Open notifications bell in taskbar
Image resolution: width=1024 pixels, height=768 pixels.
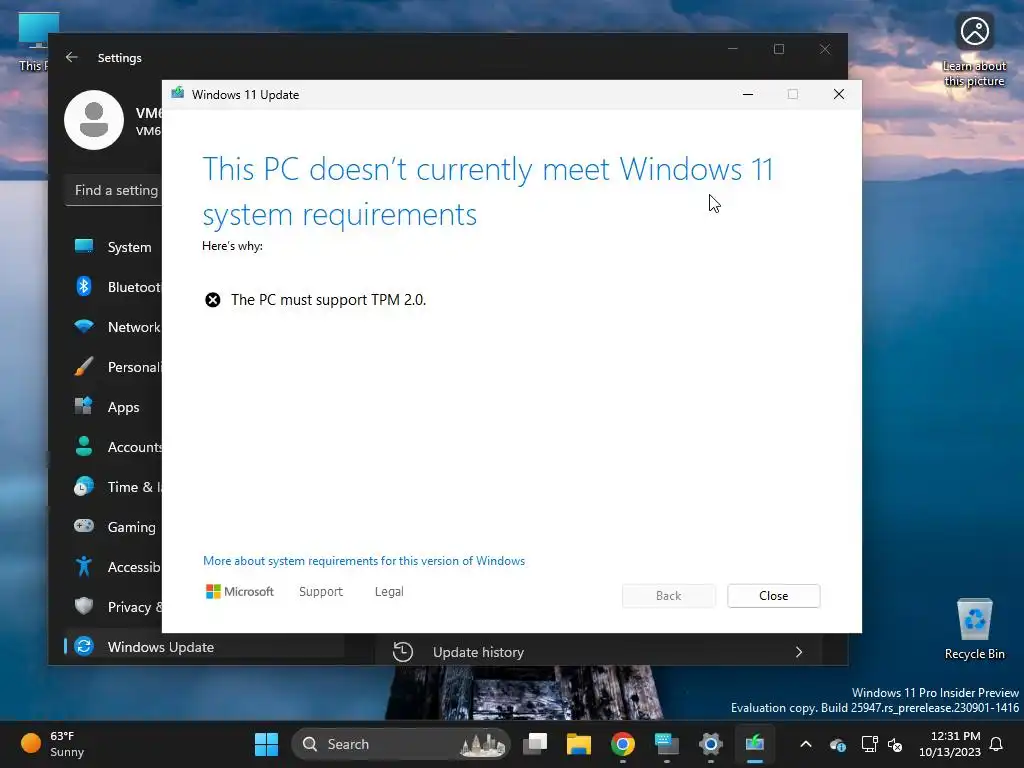click(997, 744)
